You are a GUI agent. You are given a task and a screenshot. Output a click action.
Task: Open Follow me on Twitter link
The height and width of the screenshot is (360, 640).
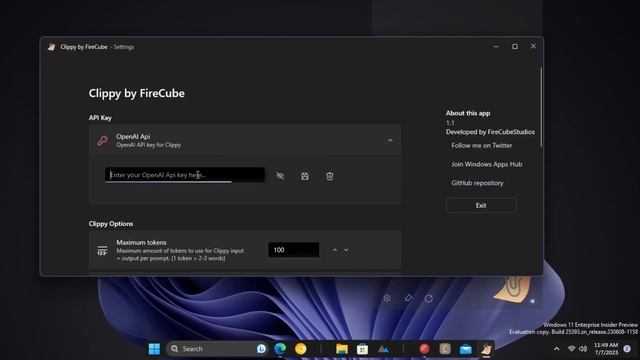[481, 145]
